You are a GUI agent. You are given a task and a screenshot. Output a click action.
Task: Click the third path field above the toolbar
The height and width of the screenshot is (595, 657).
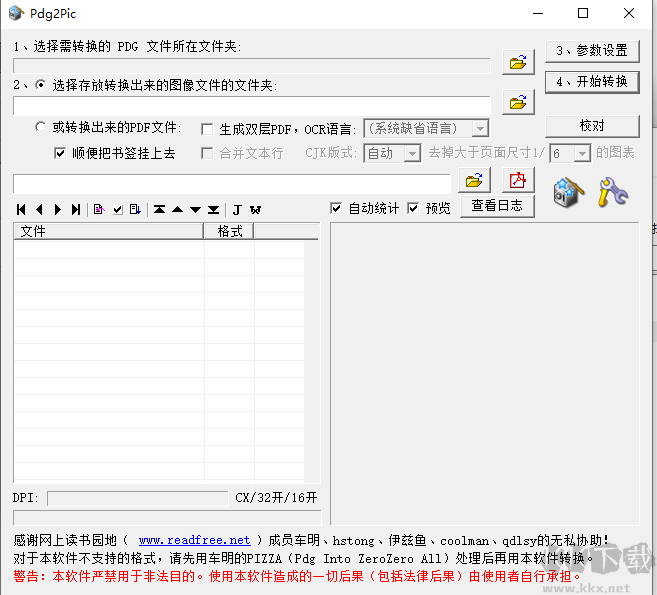pyautogui.click(x=232, y=184)
